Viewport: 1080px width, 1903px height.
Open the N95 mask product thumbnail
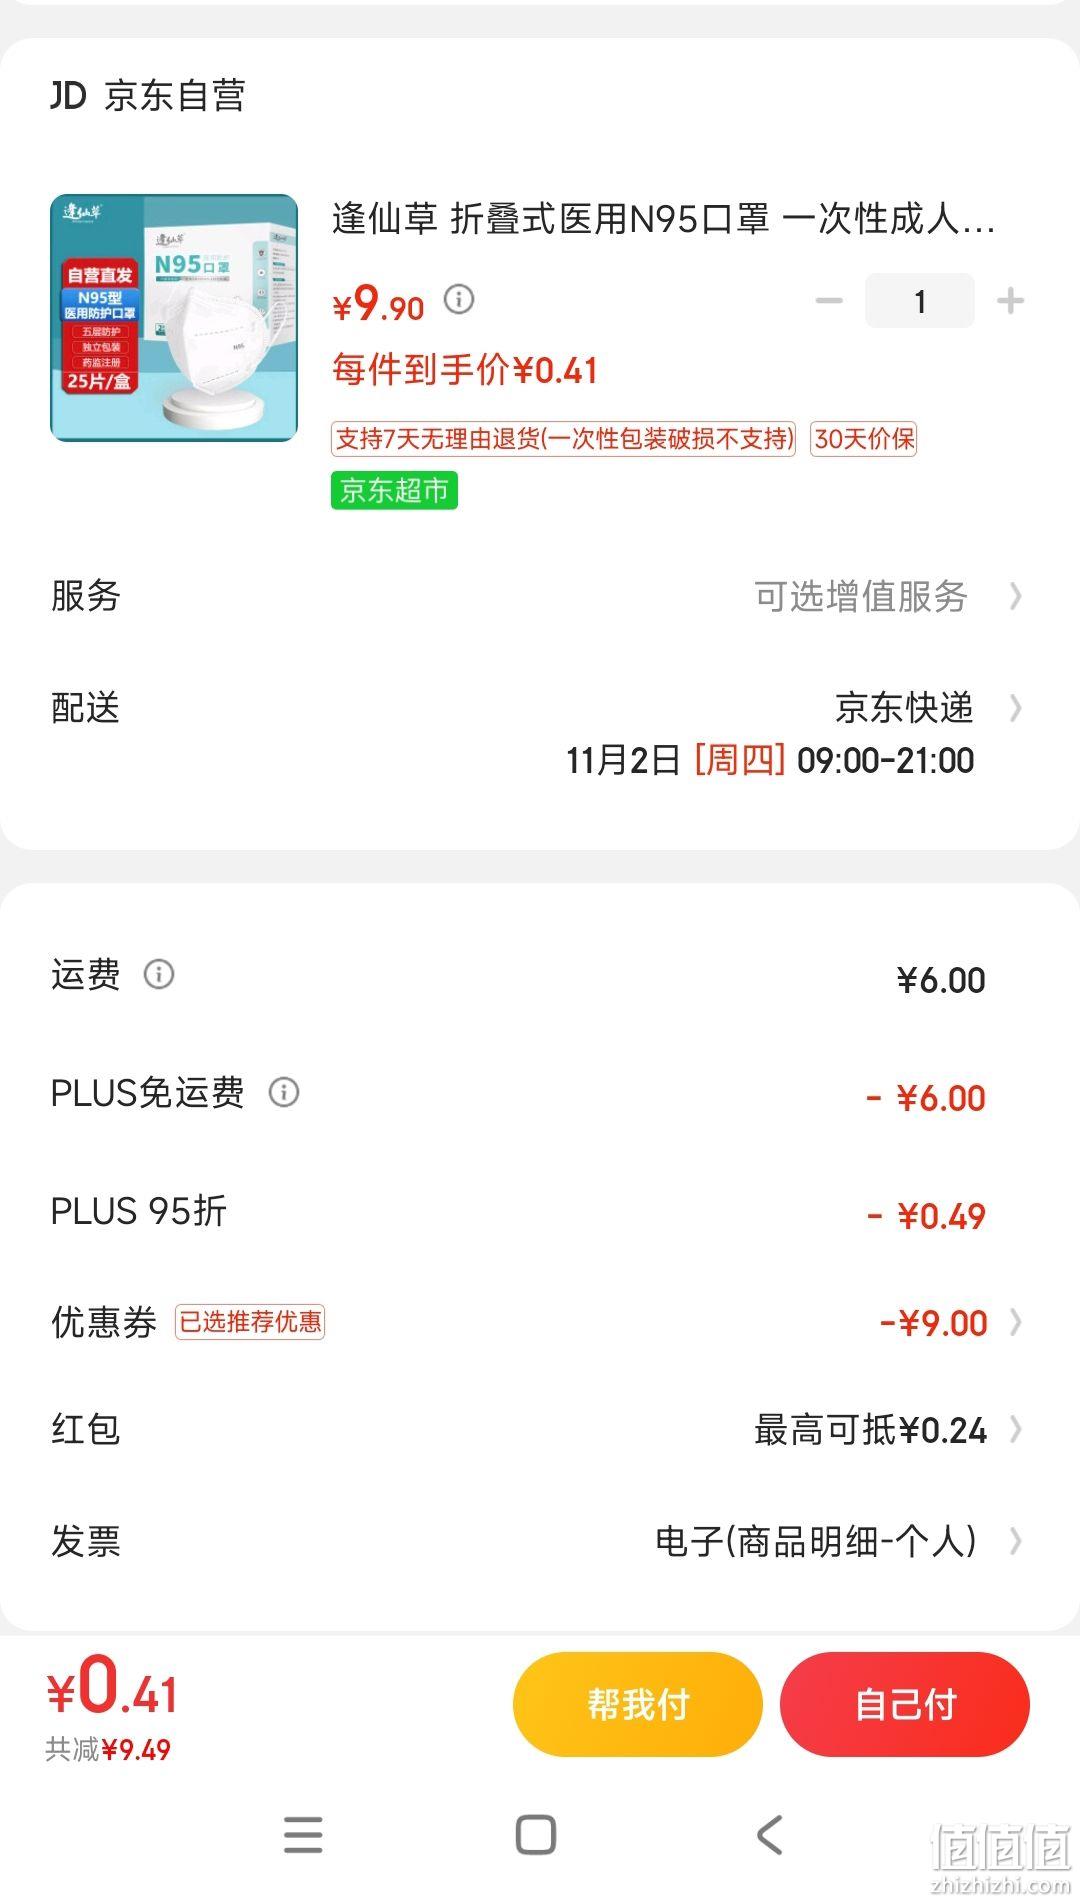(174, 318)
